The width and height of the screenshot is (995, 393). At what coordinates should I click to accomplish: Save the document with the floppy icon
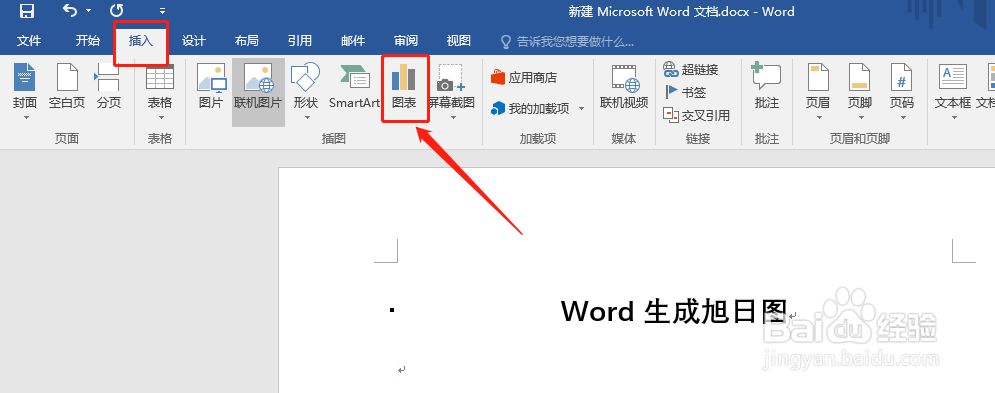[x=26, y=11]
